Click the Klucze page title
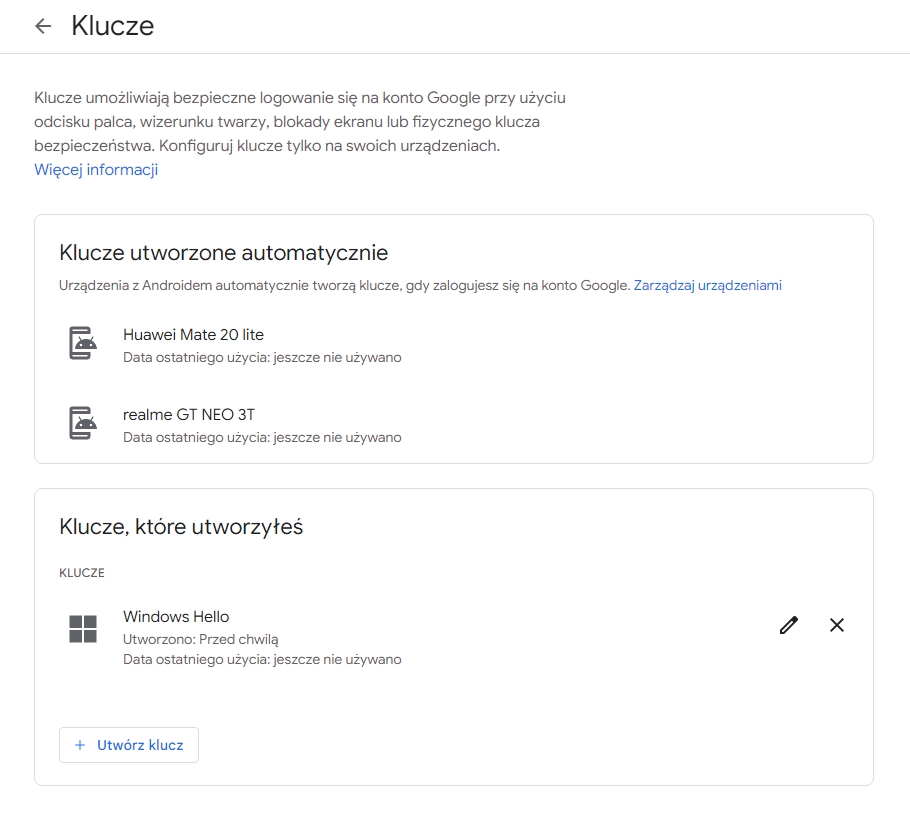The width and height of the screenshot is (910, 814). (x=111, y=26)
